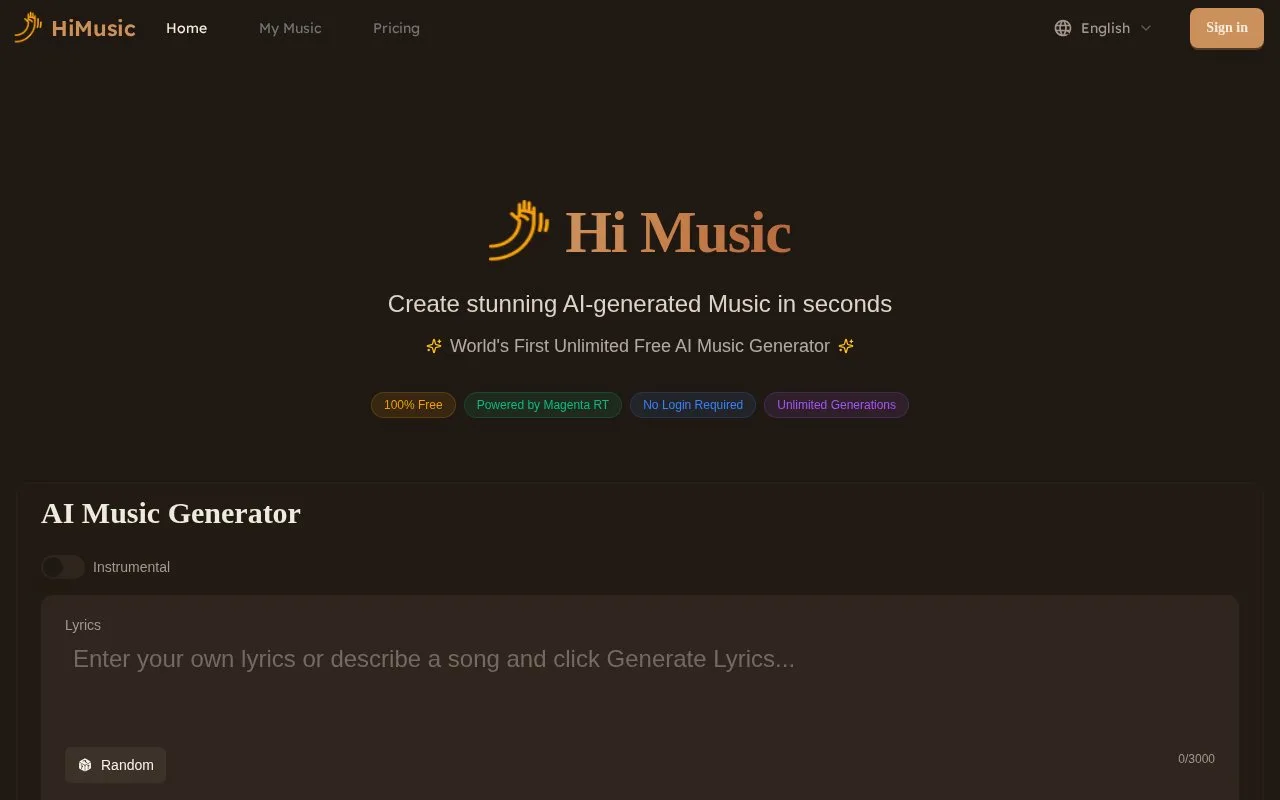
Task: Click the HiMusic brand name link
Action: point(93,28)
